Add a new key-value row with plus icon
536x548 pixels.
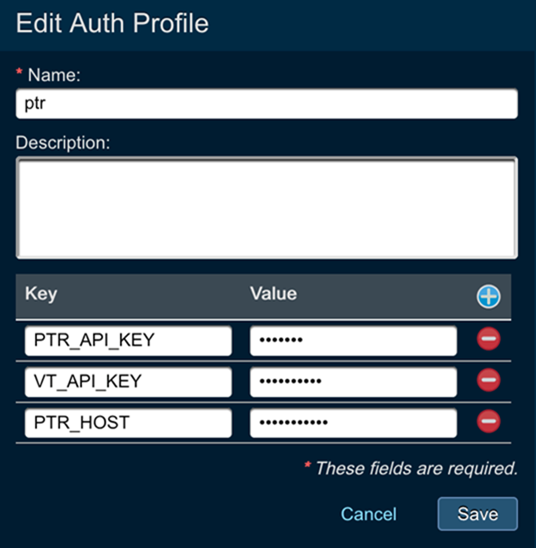pos(488,296)
